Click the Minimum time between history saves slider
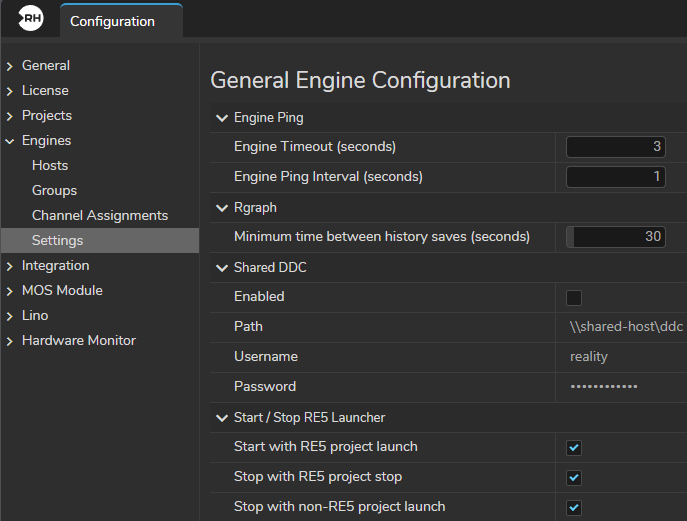This screenshot has width=687, height=521. [x=615, y=237]
